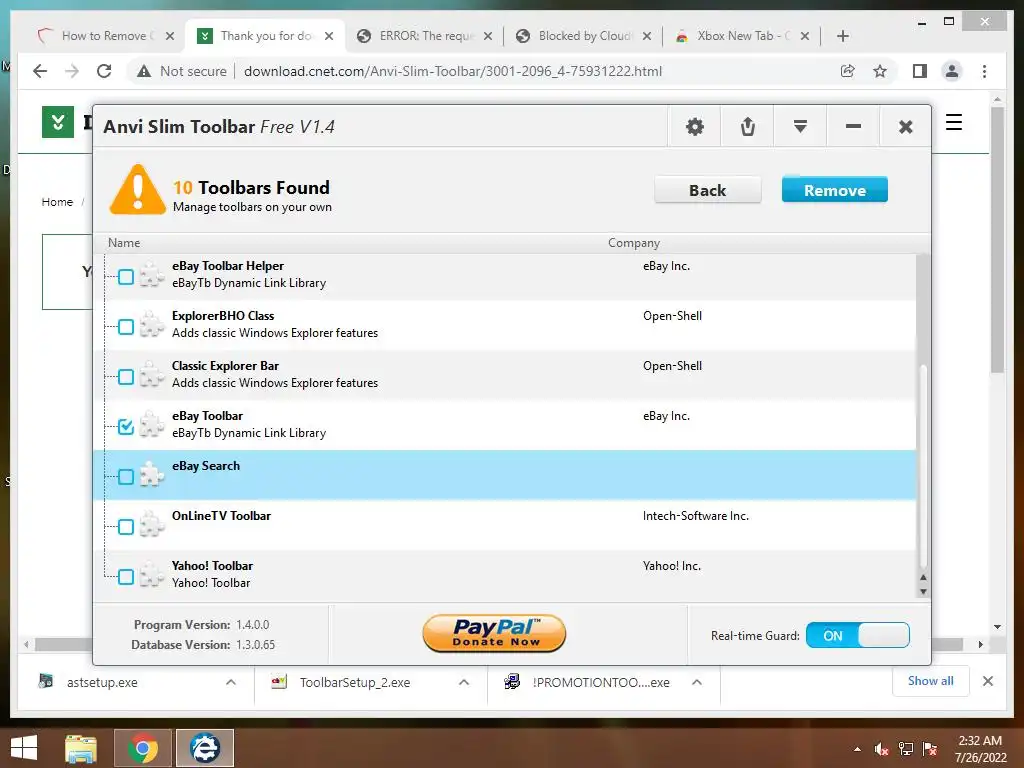Expand !PROMOTIONTOO....exe download options
Screen dimensions: 1024x768
click(x=697, y=682)
